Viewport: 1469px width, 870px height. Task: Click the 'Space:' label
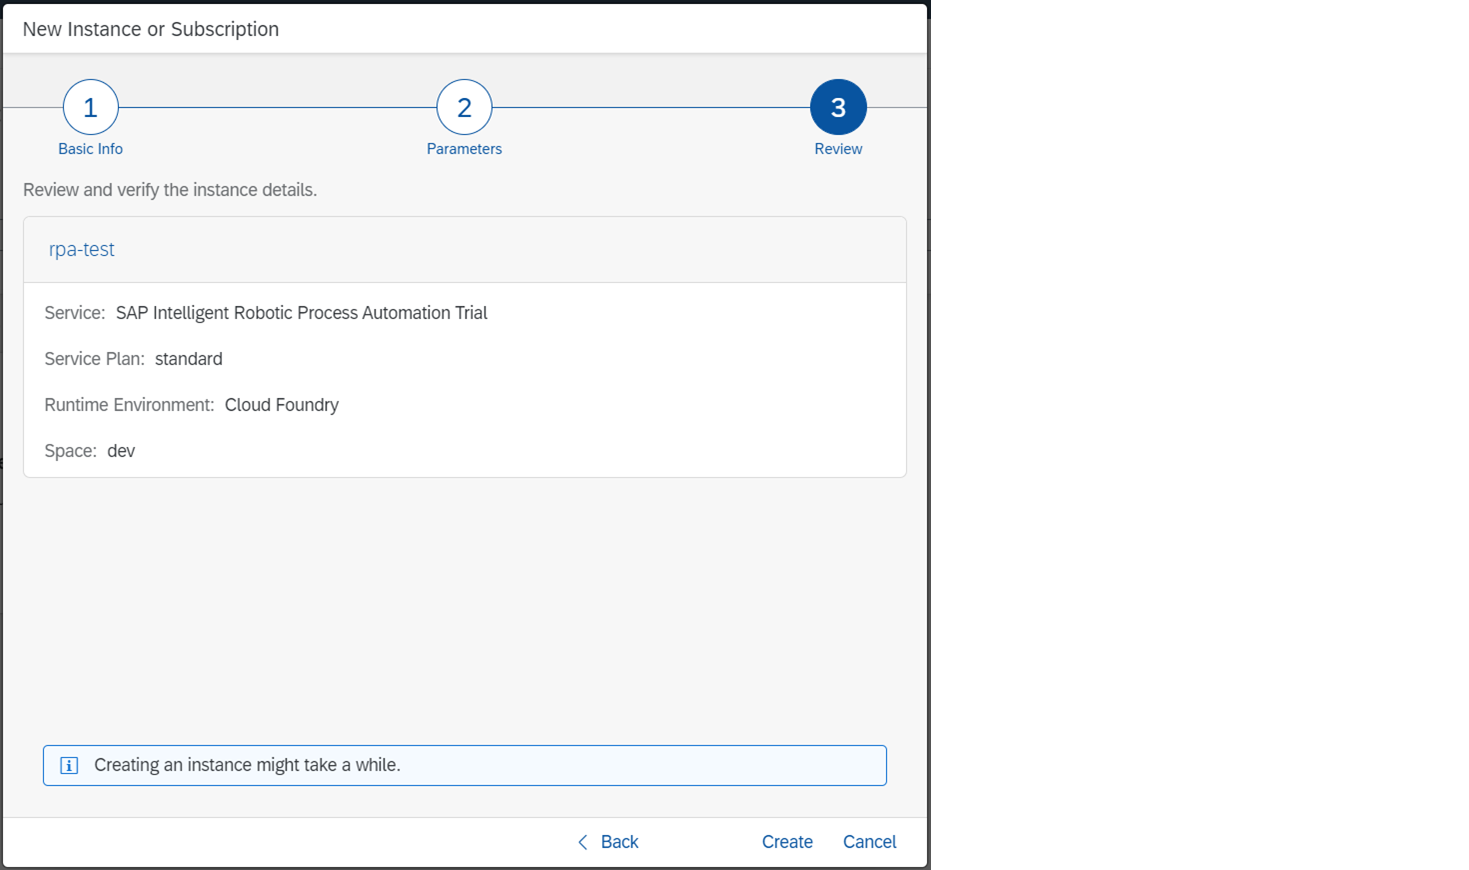tap(71, 451)
